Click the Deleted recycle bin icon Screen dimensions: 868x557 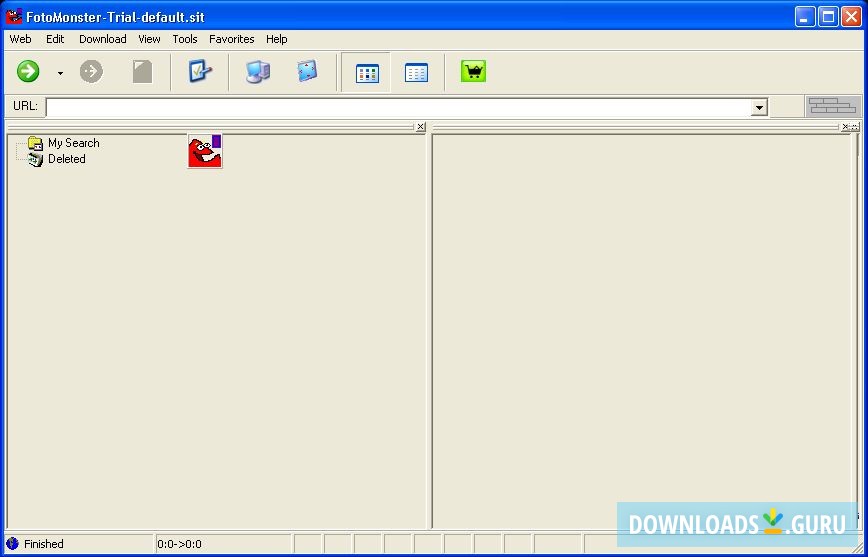tap(35, 159)
